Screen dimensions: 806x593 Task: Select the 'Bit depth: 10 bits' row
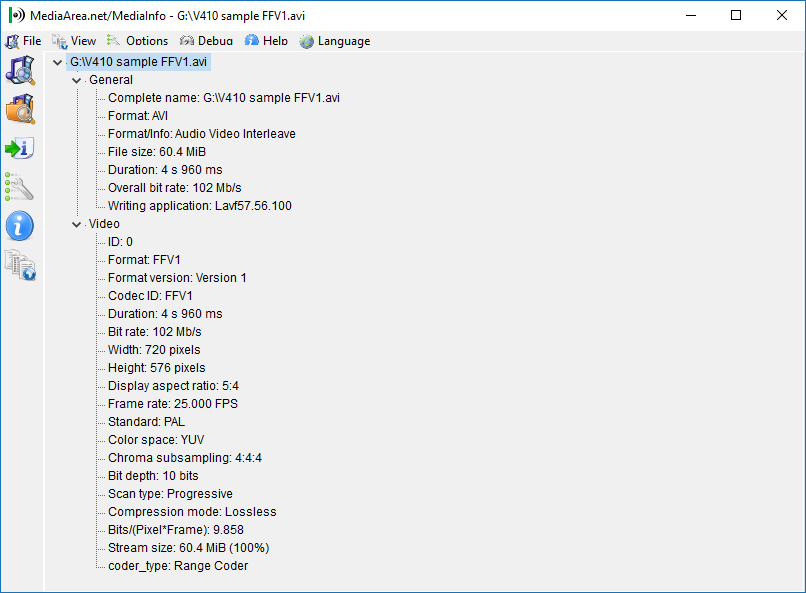153,475
